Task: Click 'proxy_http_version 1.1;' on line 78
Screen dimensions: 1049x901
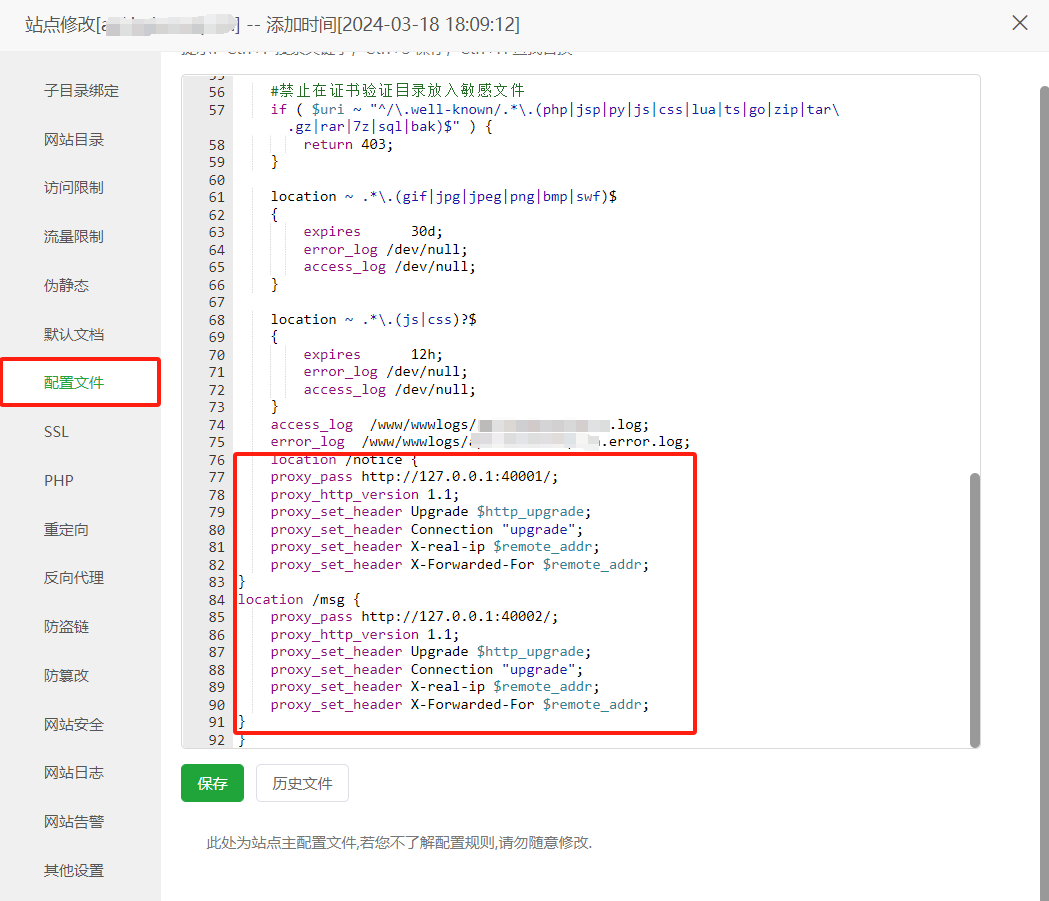Action: click(x=365, y=495)
